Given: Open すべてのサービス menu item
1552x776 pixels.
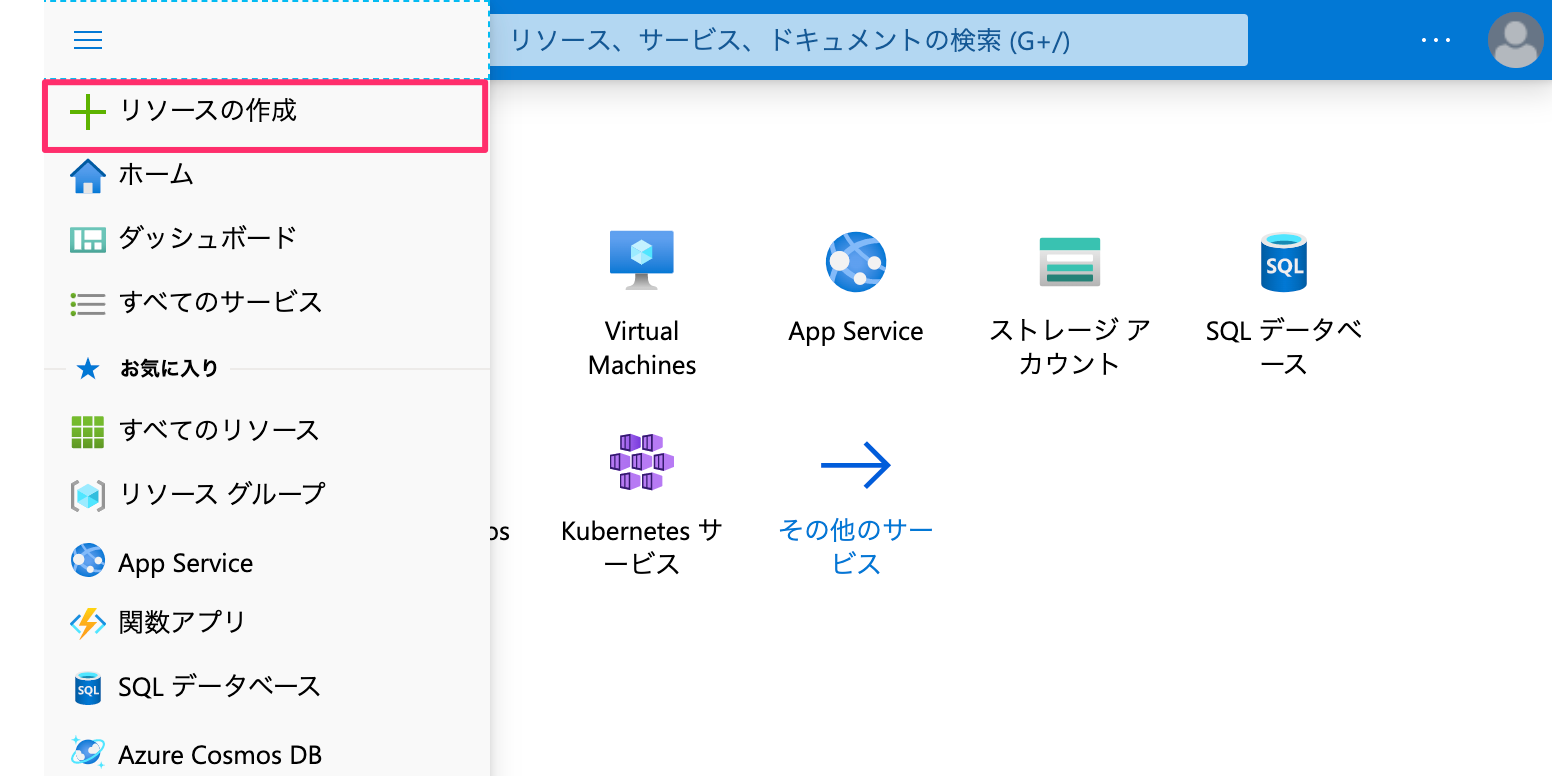Looking at the screenshot, I should [x=220, y=302].
